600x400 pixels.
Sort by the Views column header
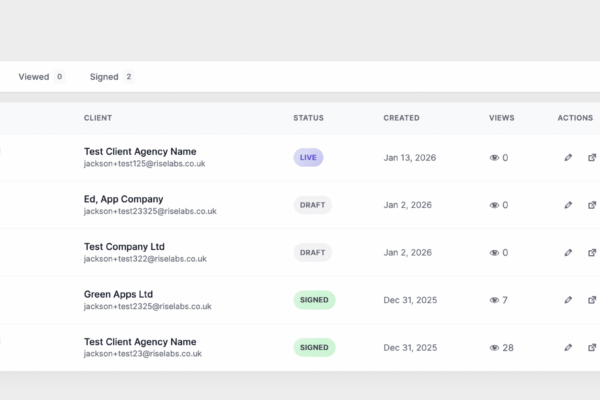502,118
